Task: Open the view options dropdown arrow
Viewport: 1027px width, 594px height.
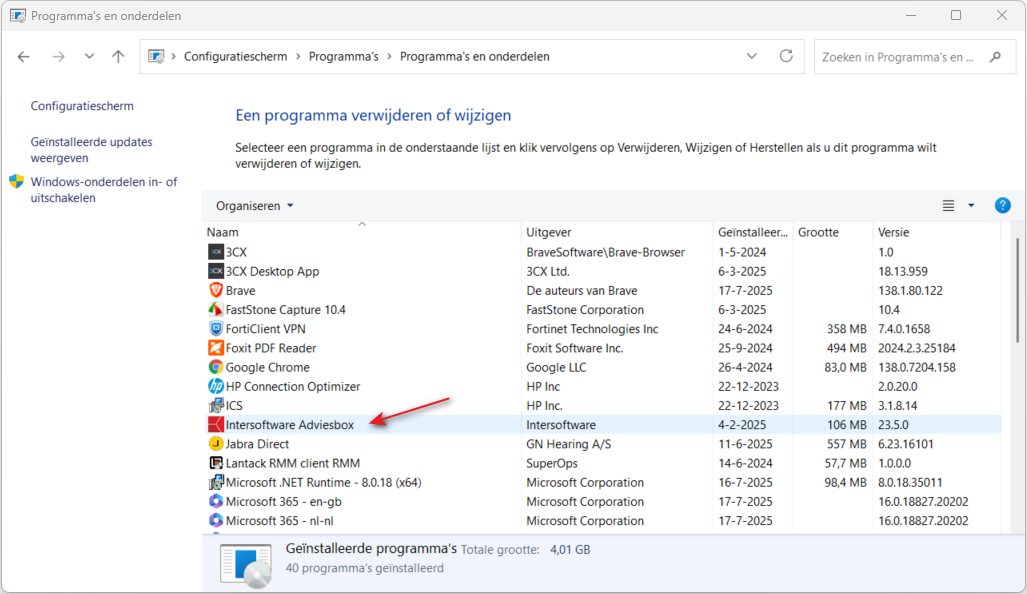Action: point(971,206)
